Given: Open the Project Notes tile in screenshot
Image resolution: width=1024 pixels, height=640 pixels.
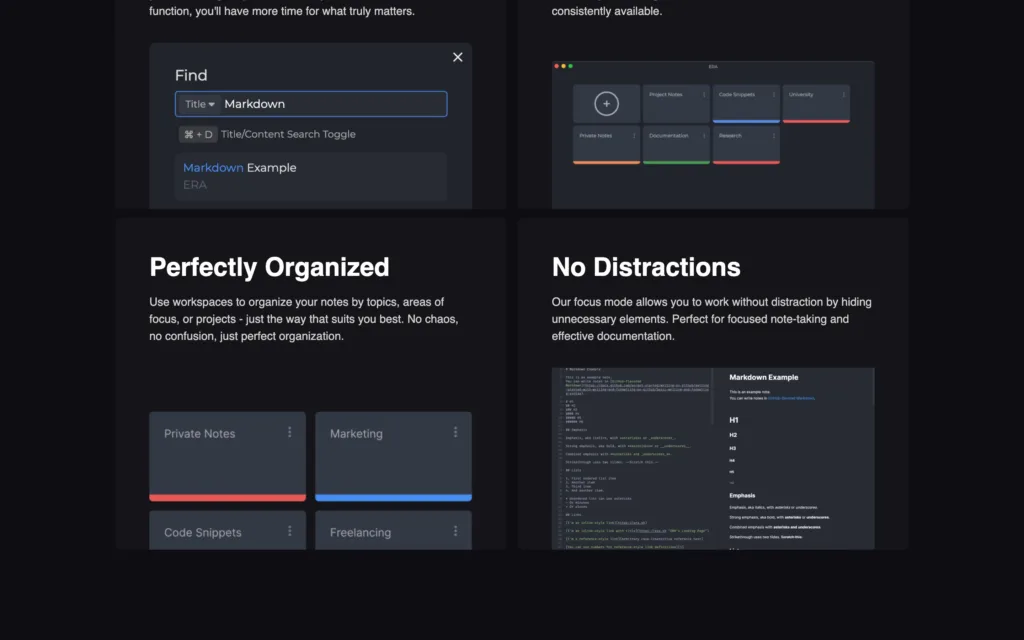Looking at the screenshot, I should coord(676,104).
